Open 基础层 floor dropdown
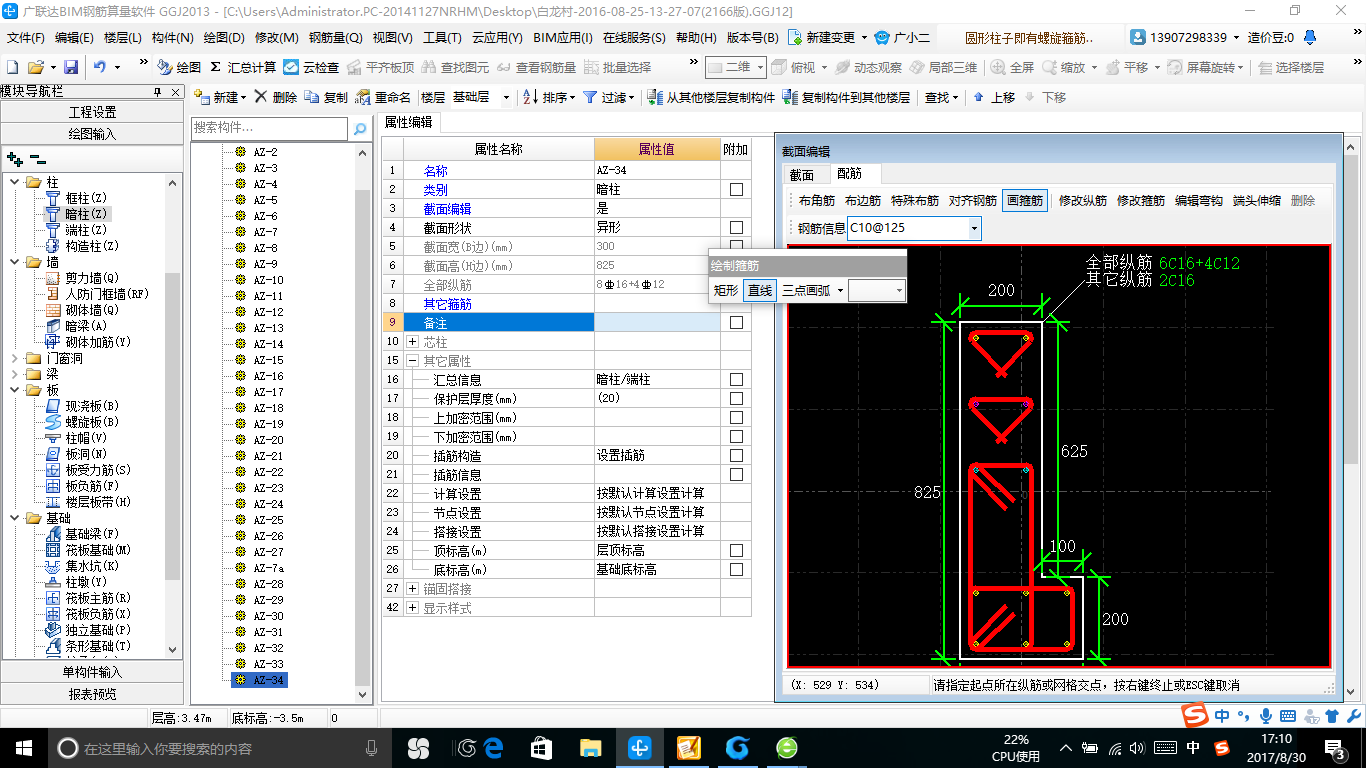Screen dimensions: 1366x768 (x=506, y=97)
